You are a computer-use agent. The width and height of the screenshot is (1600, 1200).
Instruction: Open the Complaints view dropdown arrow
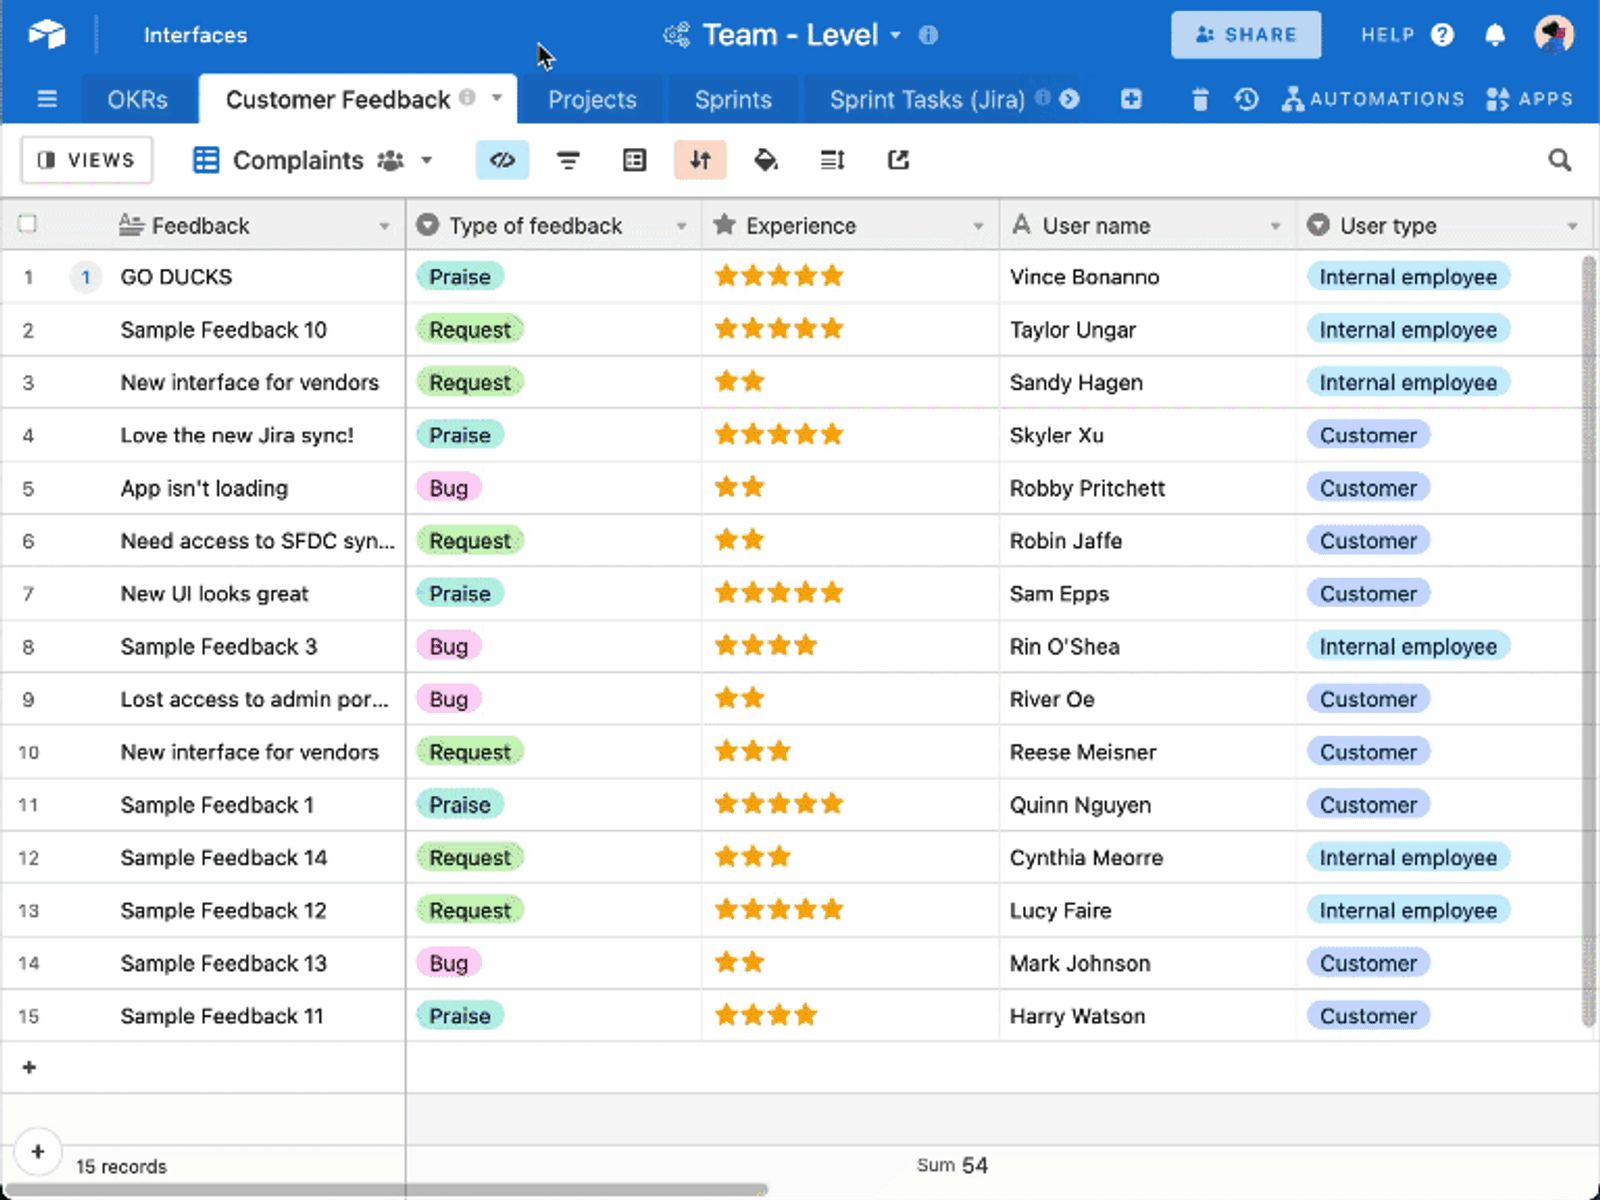426,160
